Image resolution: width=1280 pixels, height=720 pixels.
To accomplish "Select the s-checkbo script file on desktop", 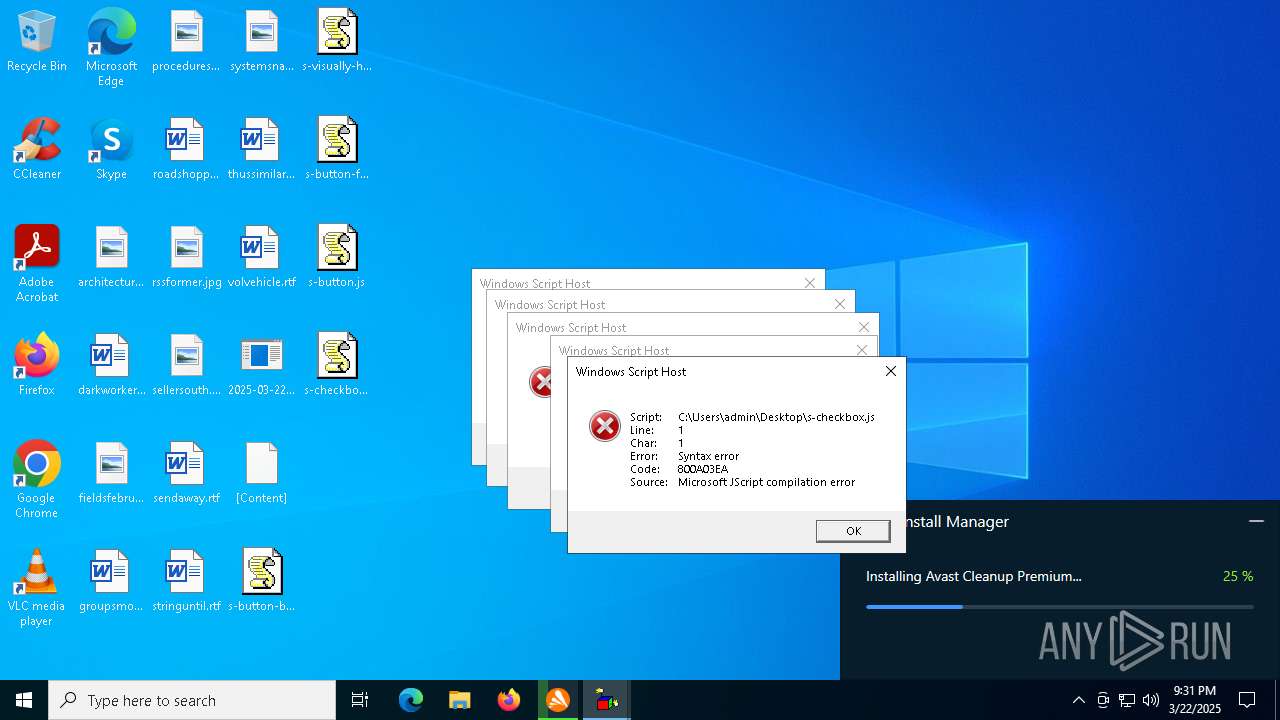I will tap(337, 366).
